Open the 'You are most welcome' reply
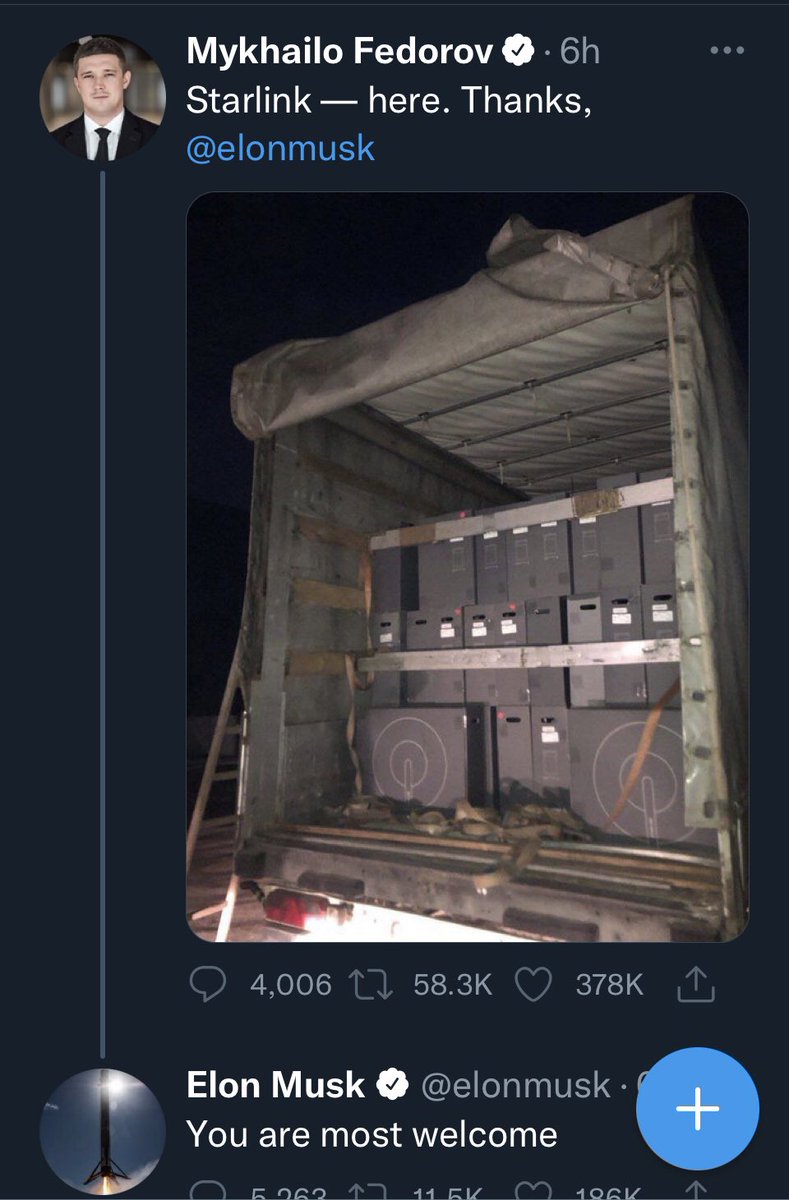789x1200 pixels. (x=372, y=1134)
